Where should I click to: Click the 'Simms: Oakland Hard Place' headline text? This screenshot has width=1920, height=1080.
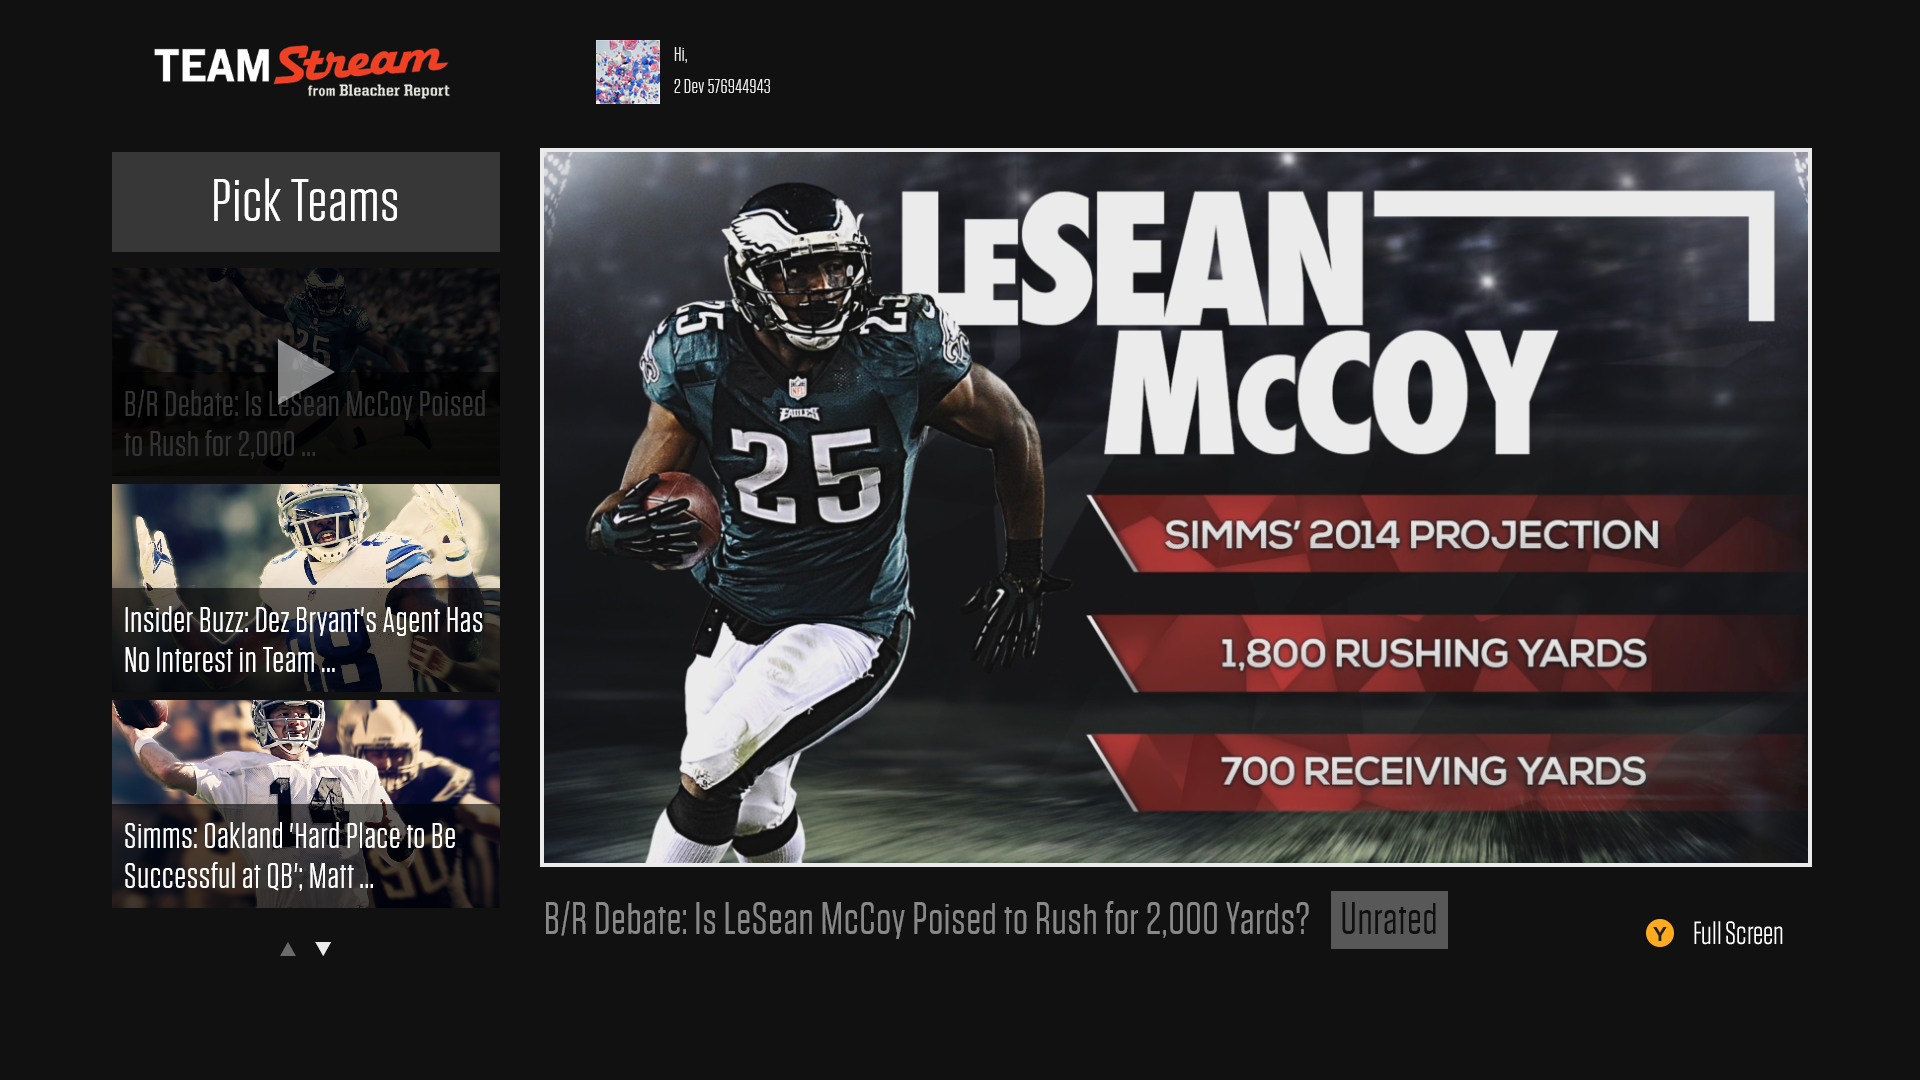290,856
